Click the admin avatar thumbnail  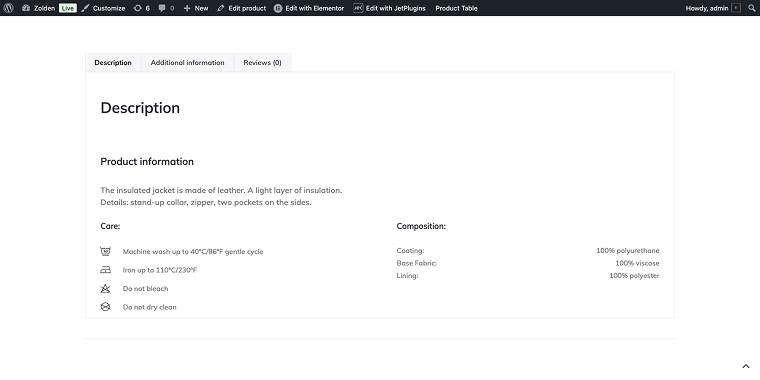(x=736, y=8)
